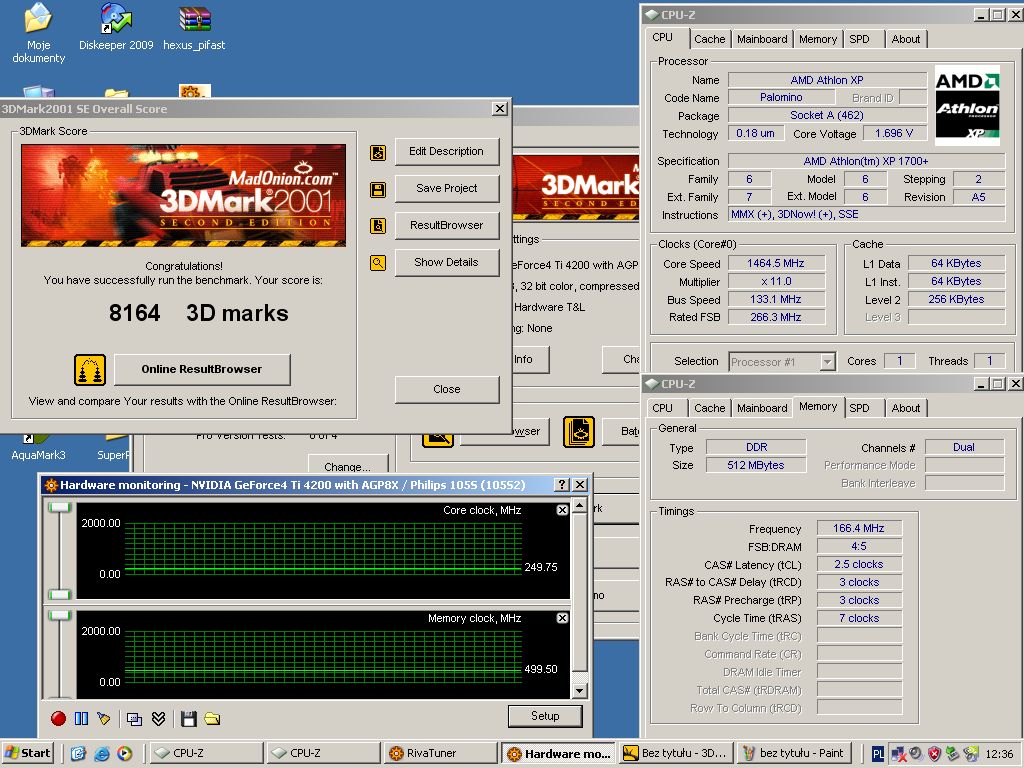Image resolution: width=1024 pixels, height=768 pixels.
Task: Open AquaMark3 desktop shortcut
Action: 38,447
